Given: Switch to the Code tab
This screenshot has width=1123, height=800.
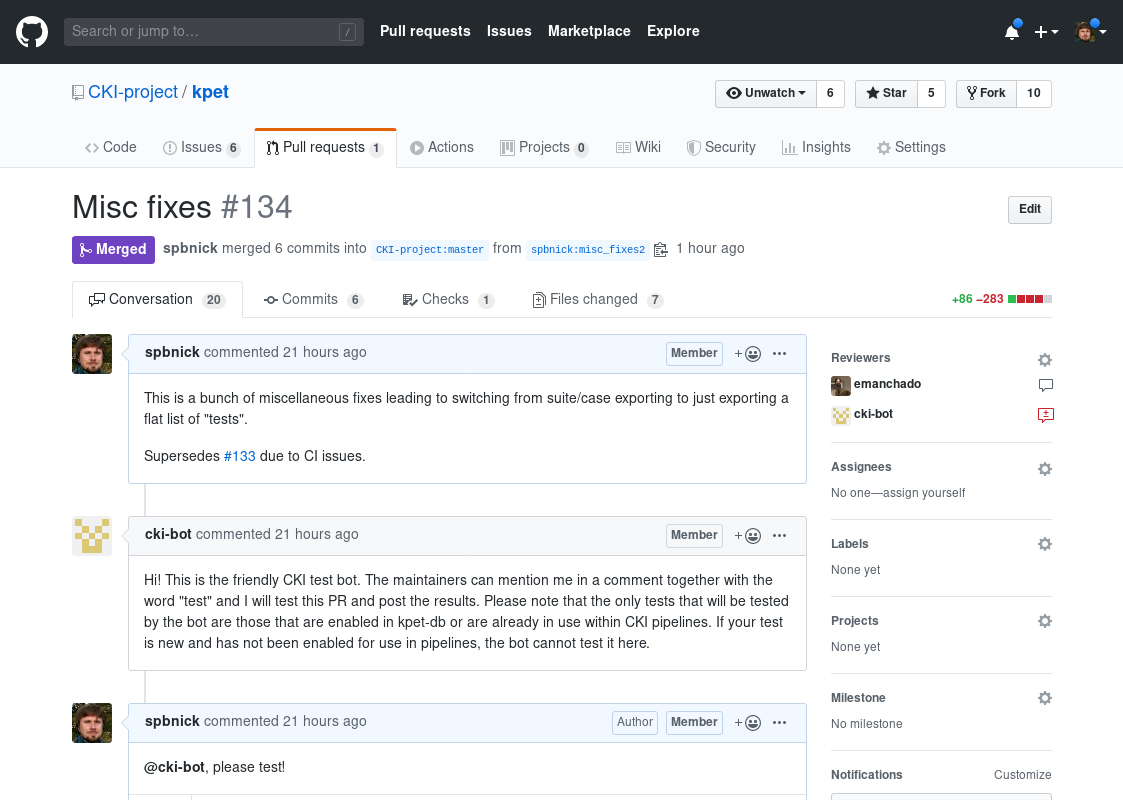Looking at the screenshot, I should [110, 148].
